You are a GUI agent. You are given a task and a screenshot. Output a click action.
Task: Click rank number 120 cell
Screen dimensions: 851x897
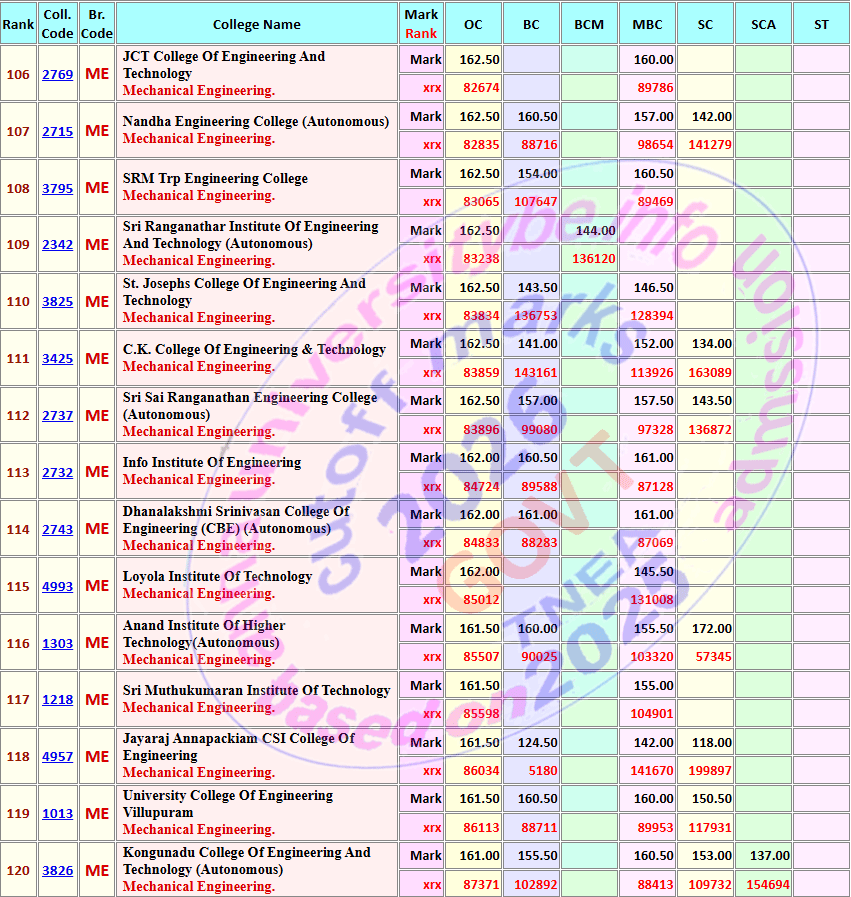(x=18, y=870)
